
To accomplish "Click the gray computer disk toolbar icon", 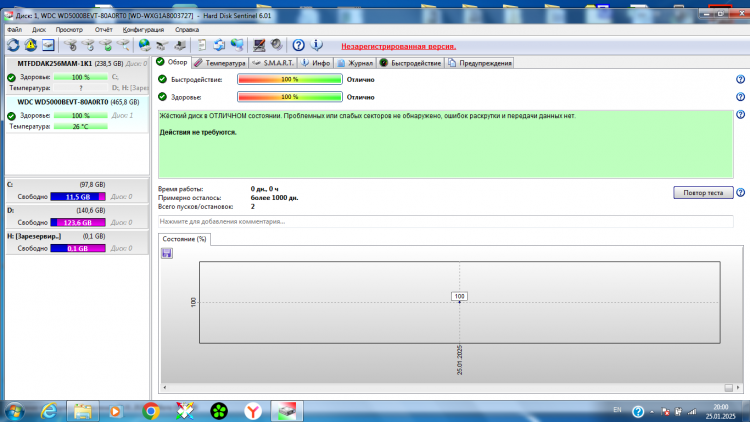I will pos(180,45).
